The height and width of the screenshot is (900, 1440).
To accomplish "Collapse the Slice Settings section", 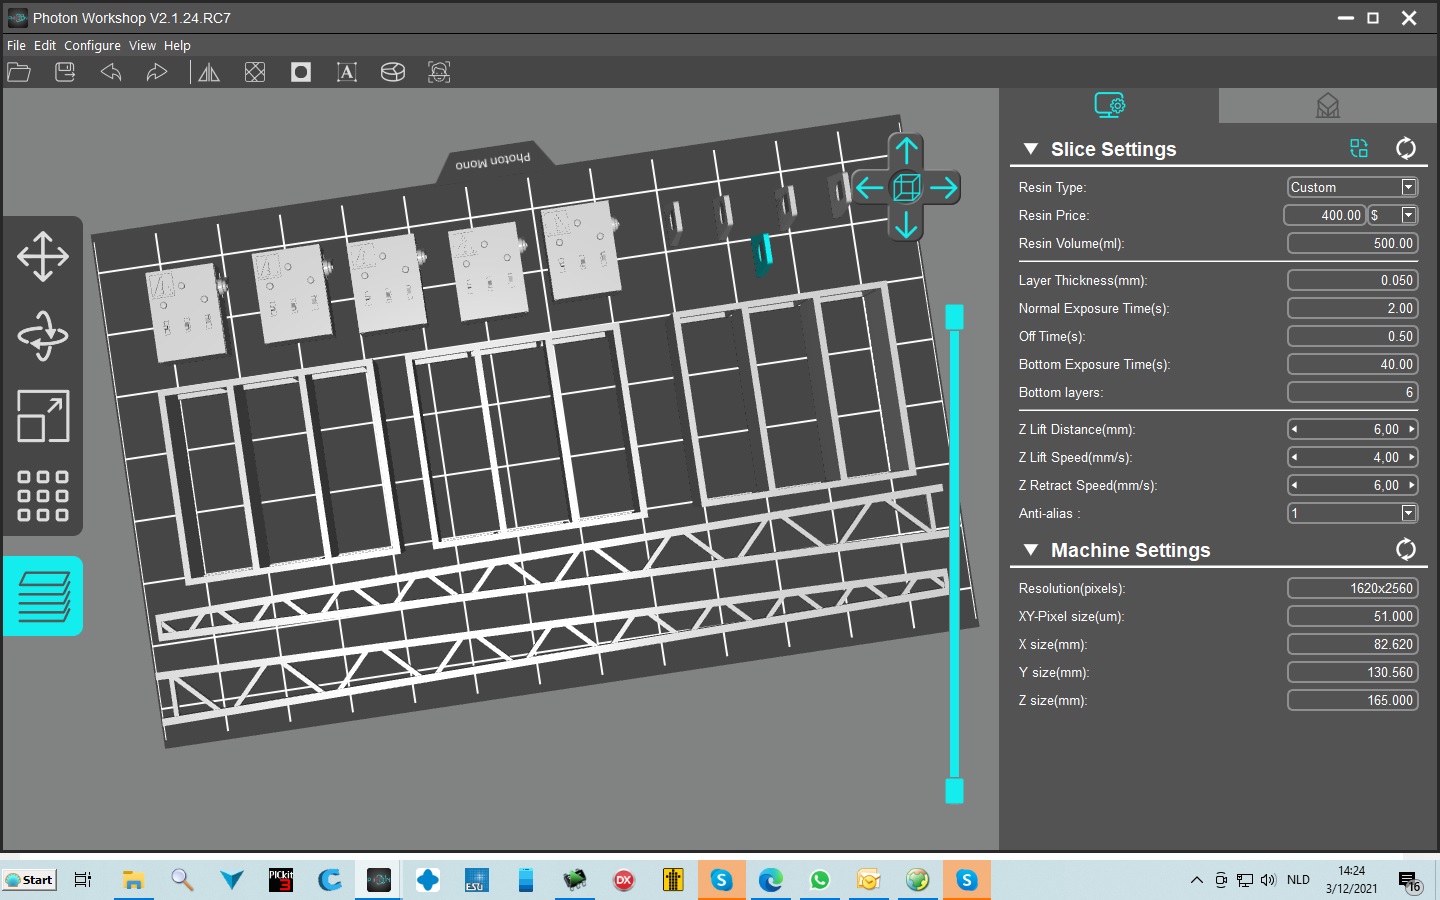I will click(1031, 149).
